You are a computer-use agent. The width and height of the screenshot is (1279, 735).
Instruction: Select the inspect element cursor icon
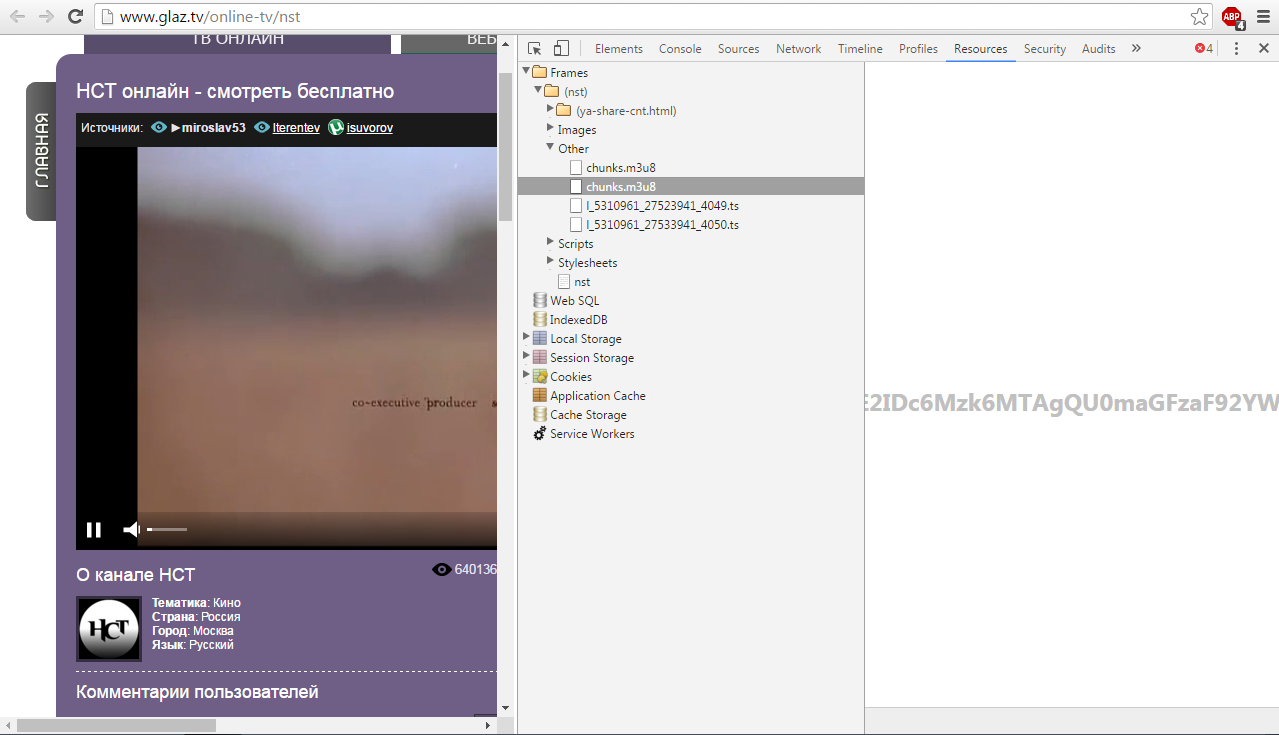pos(534,47)
